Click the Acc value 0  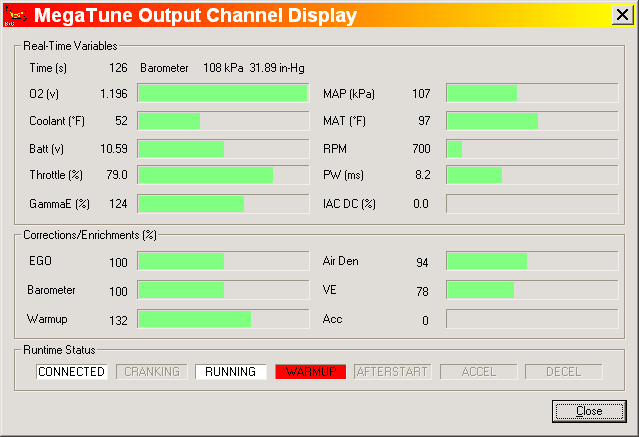tap(425, 320)
